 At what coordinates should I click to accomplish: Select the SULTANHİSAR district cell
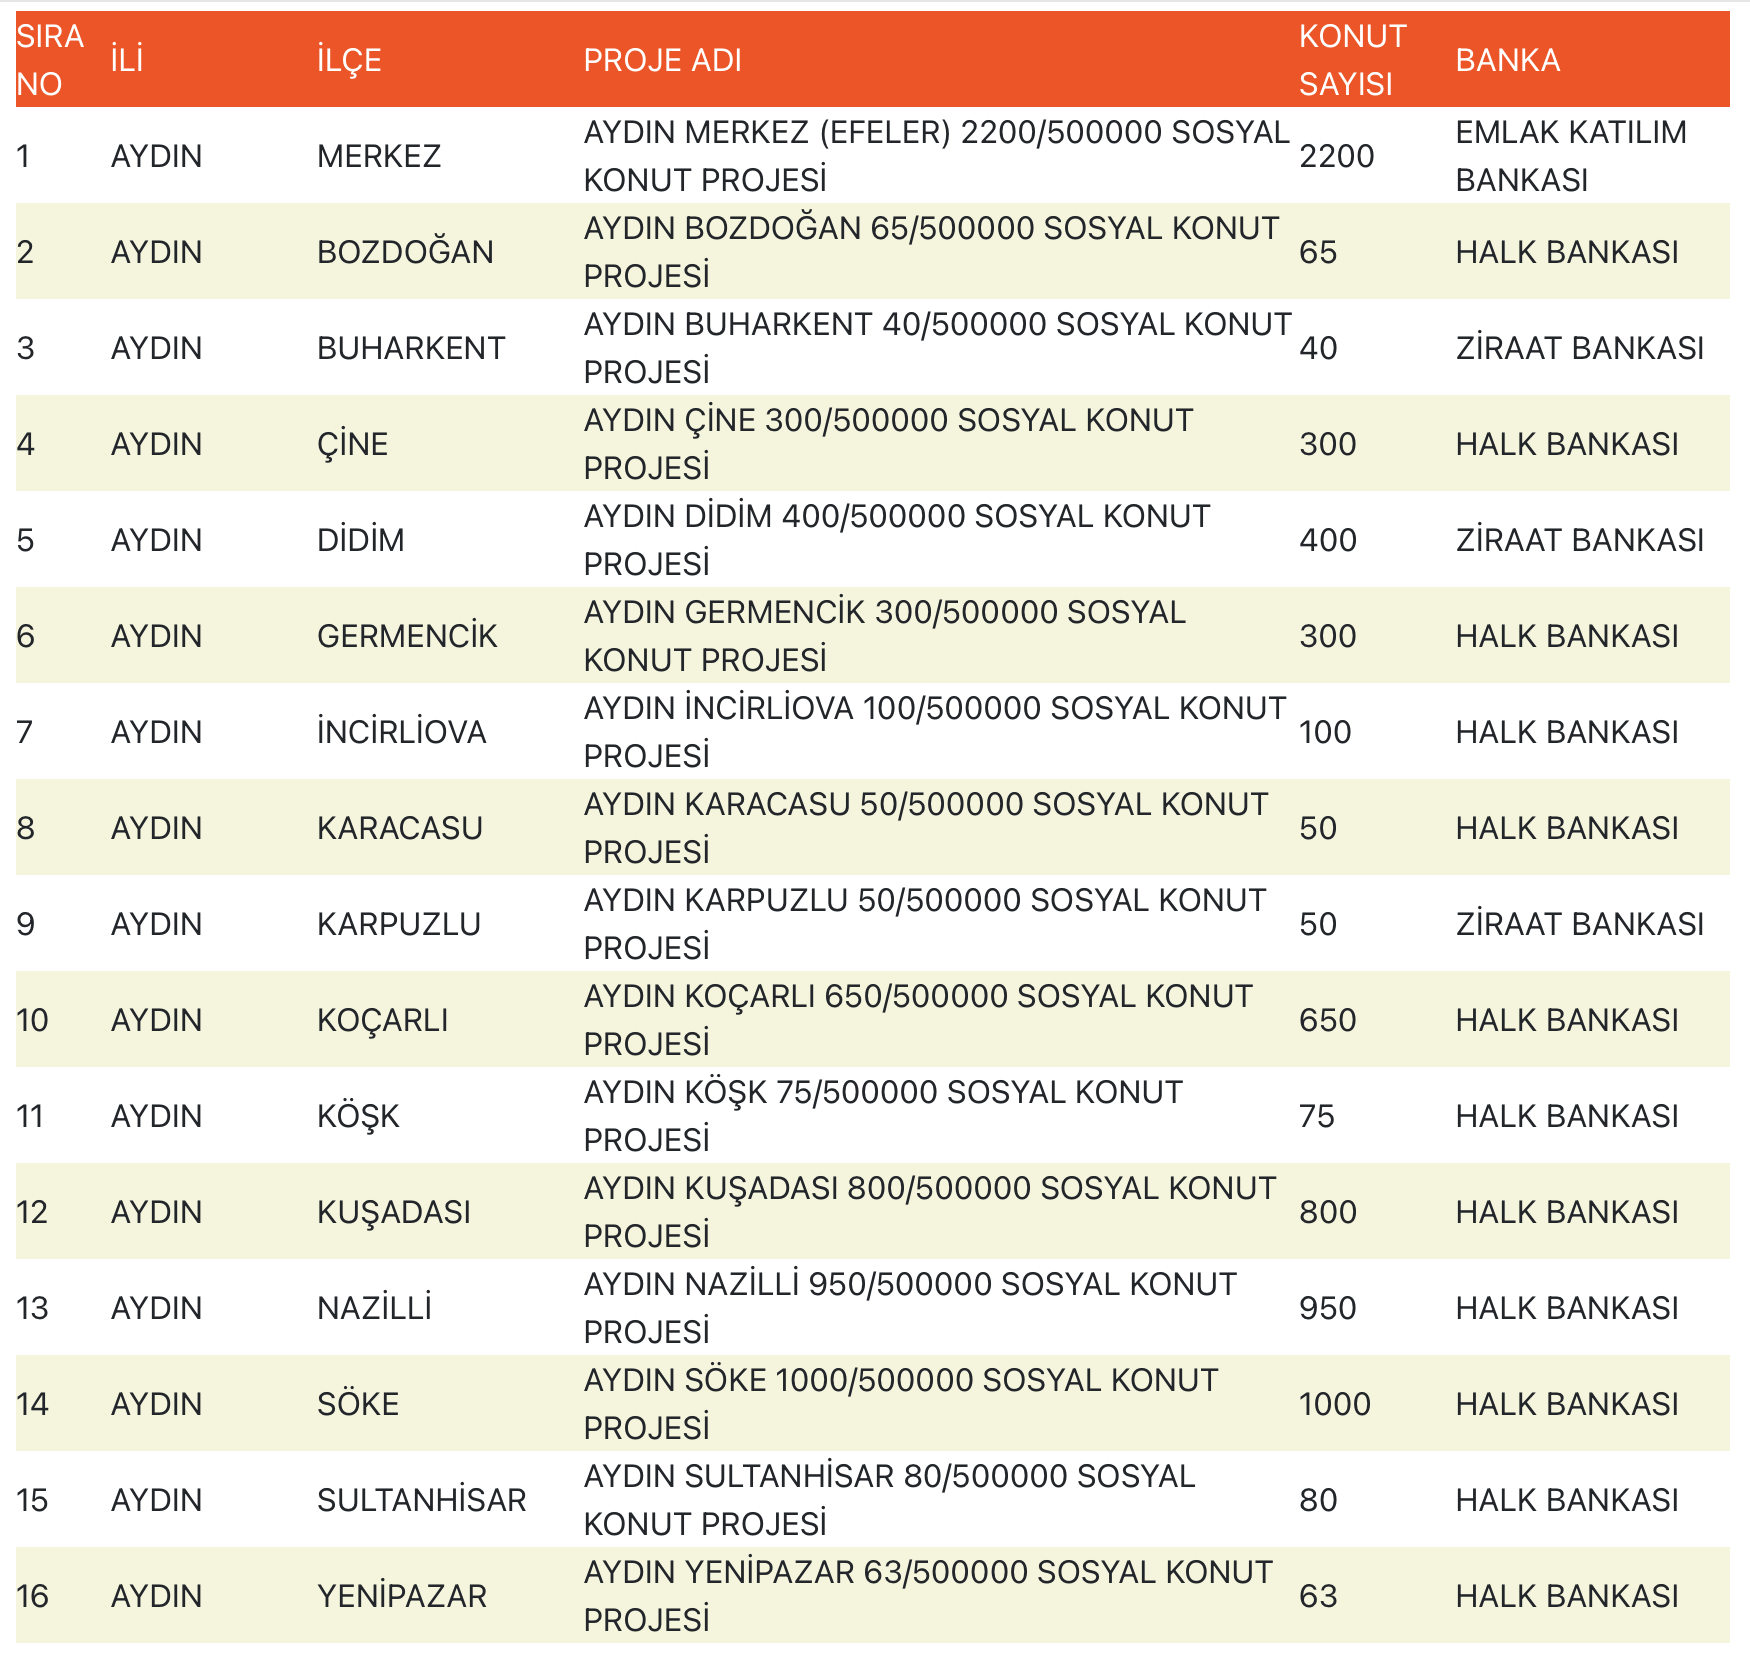pos(421,1500)
